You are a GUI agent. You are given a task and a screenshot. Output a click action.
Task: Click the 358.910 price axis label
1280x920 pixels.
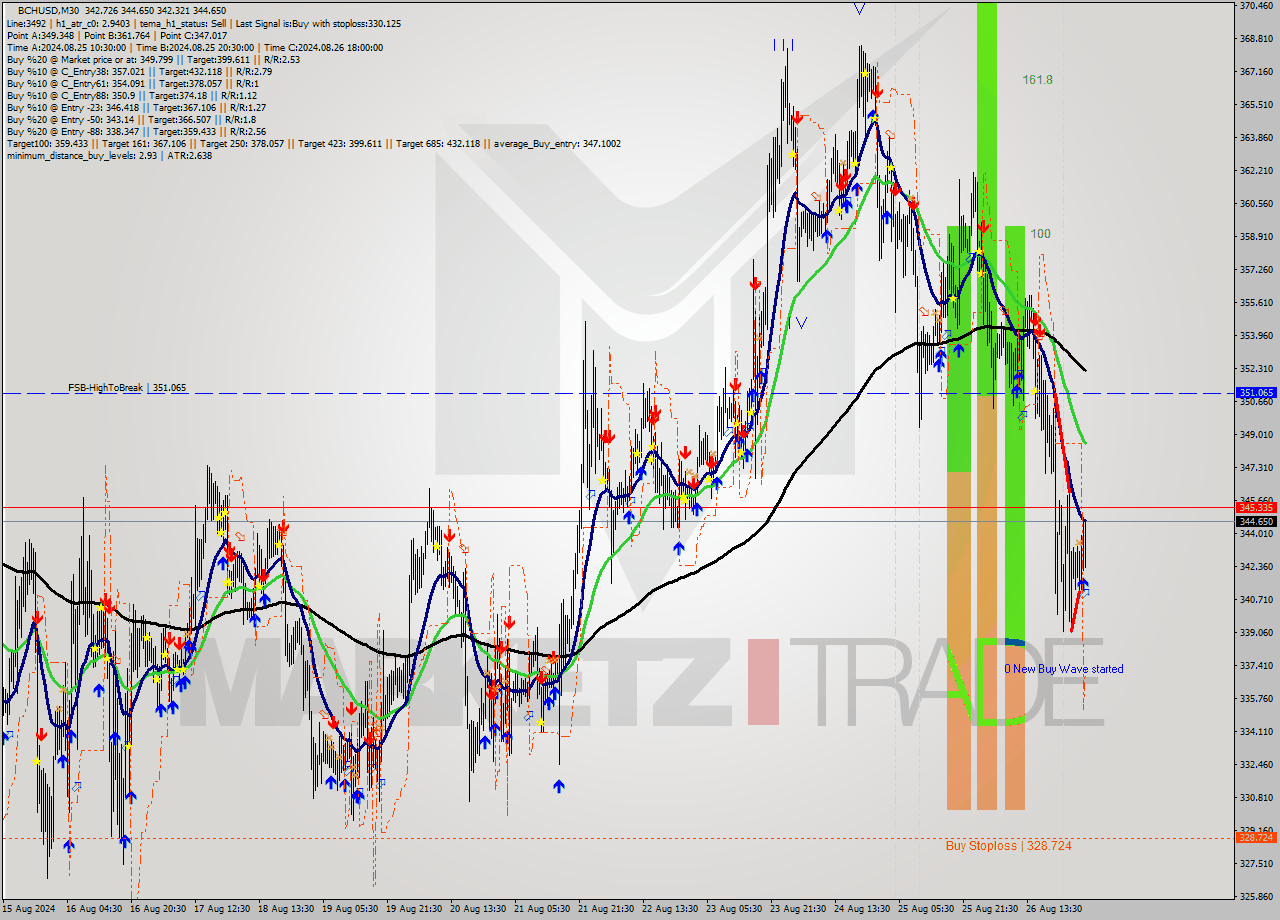pos(1256,237)
